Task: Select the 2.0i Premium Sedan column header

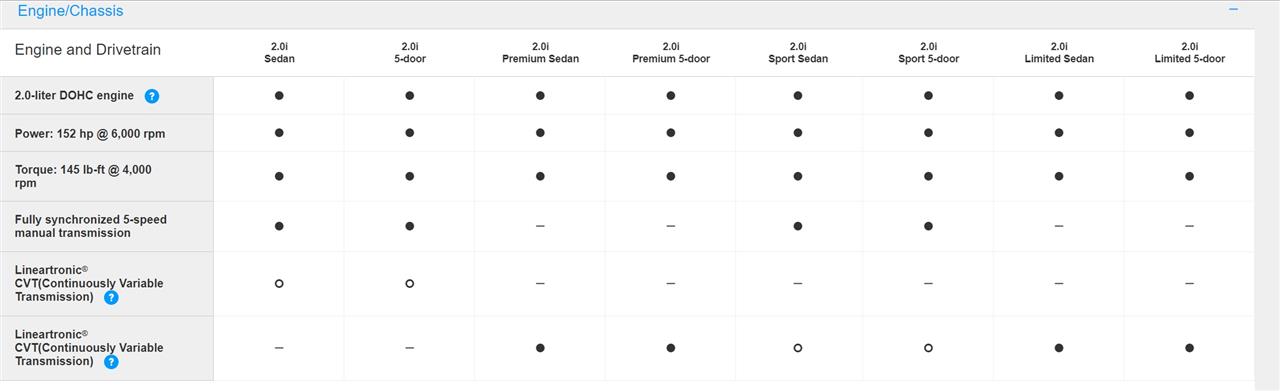Action: point(540,52)
